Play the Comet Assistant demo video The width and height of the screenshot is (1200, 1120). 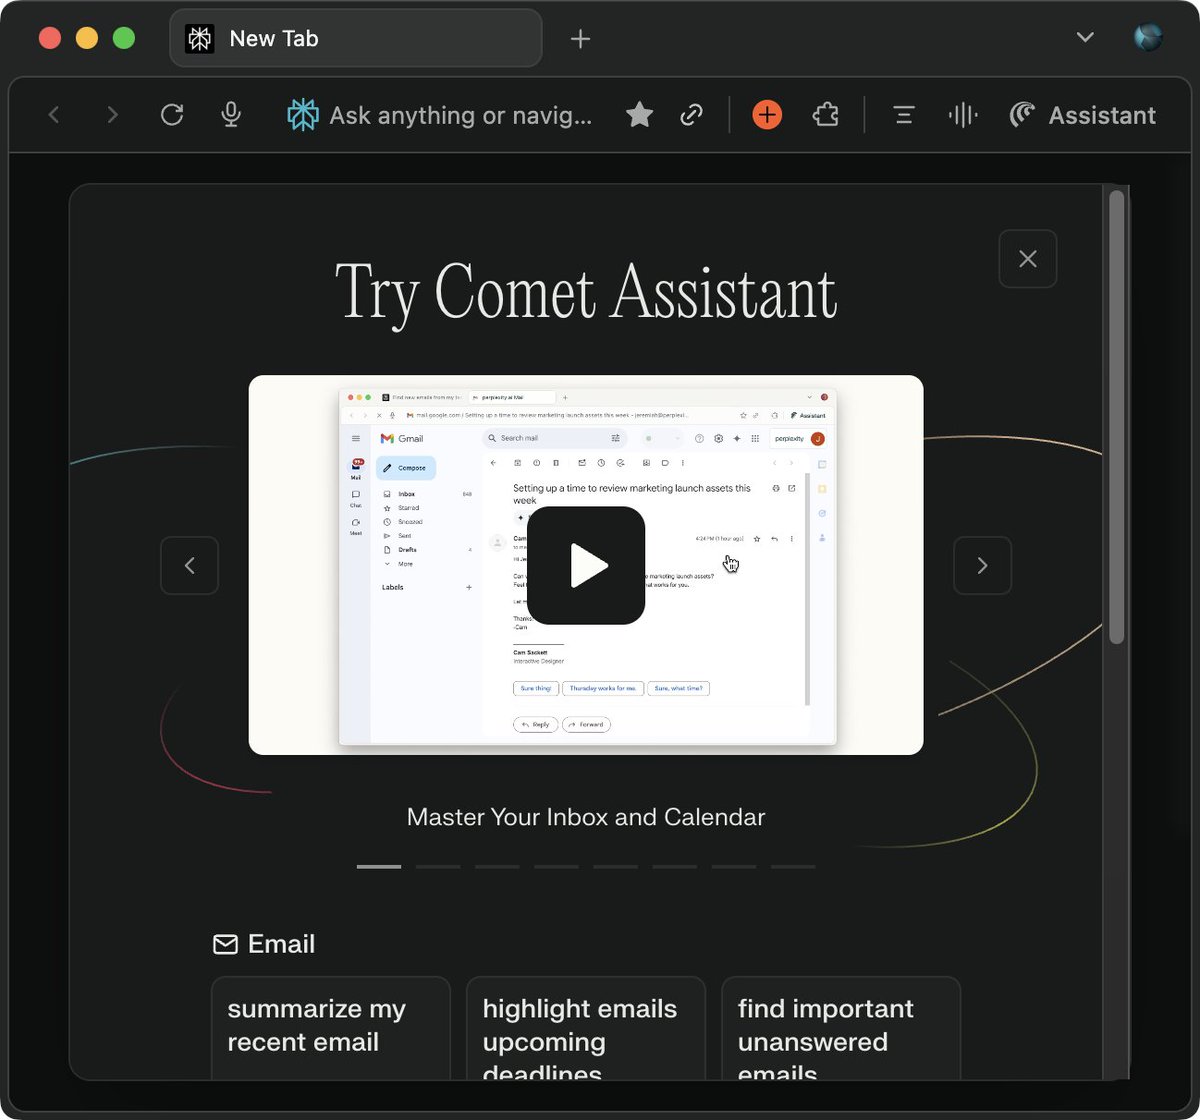(586, 566)
